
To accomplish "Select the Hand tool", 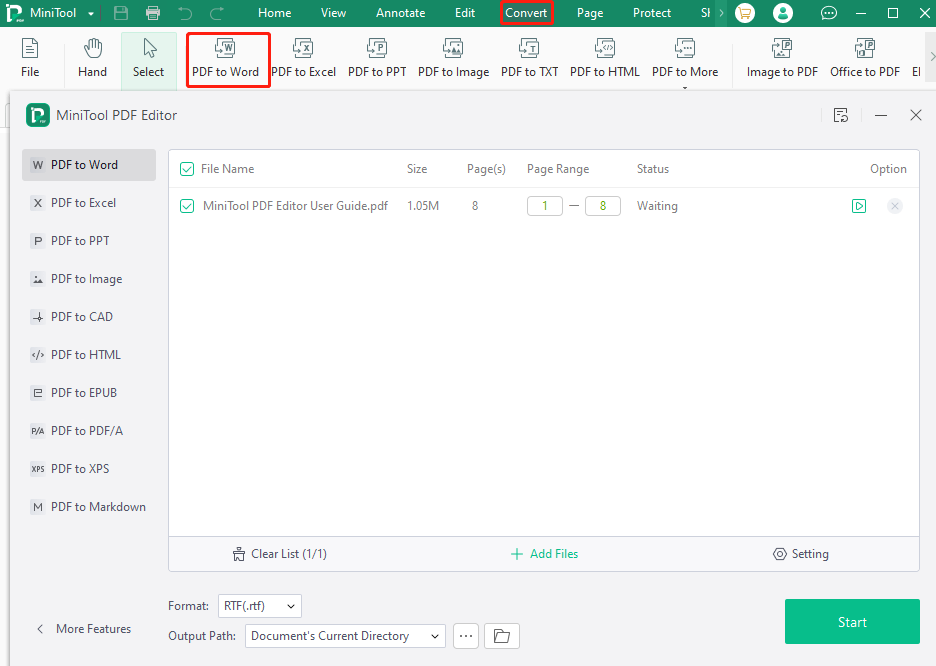I will [x=92, y=58].
